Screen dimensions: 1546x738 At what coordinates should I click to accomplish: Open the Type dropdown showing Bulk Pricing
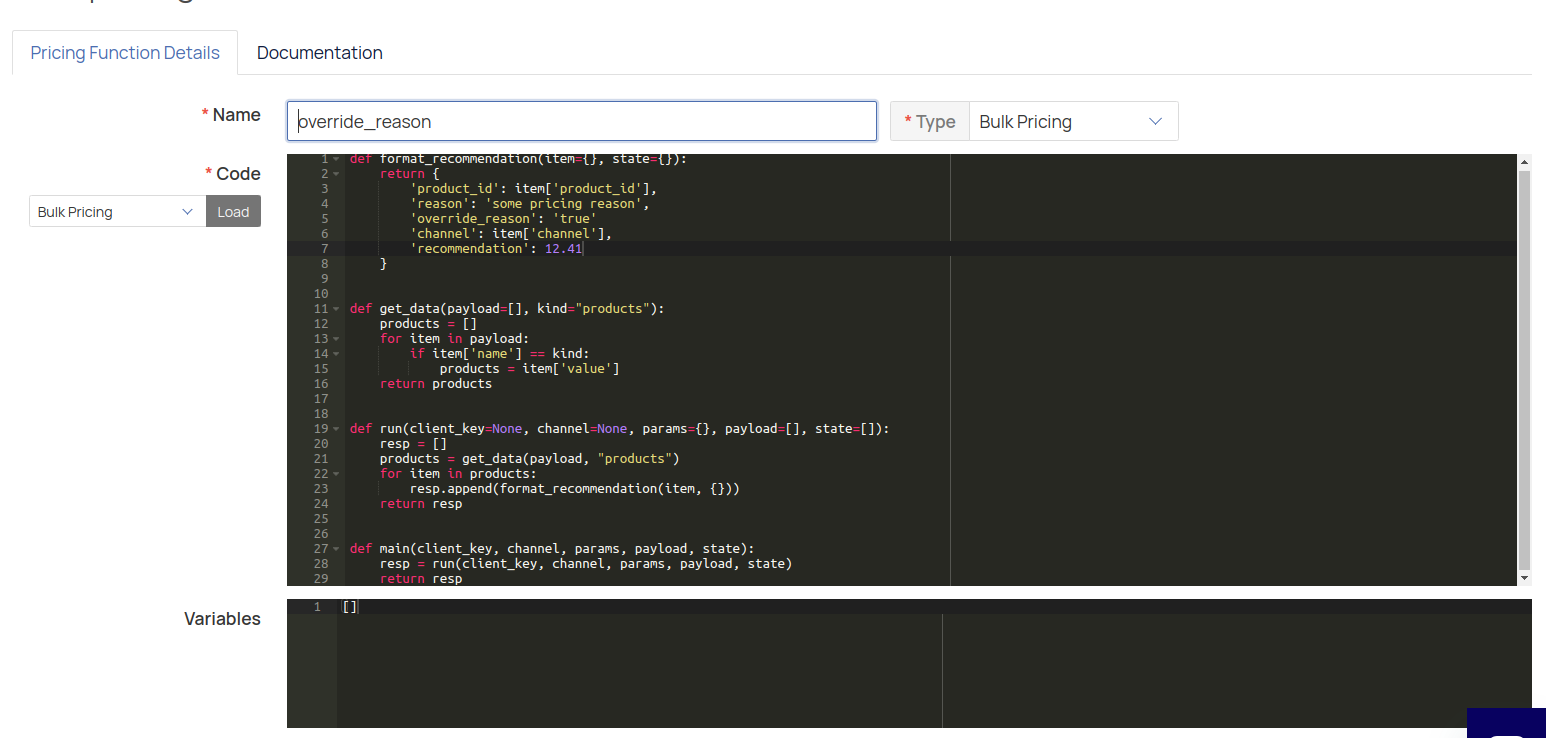1073,121
